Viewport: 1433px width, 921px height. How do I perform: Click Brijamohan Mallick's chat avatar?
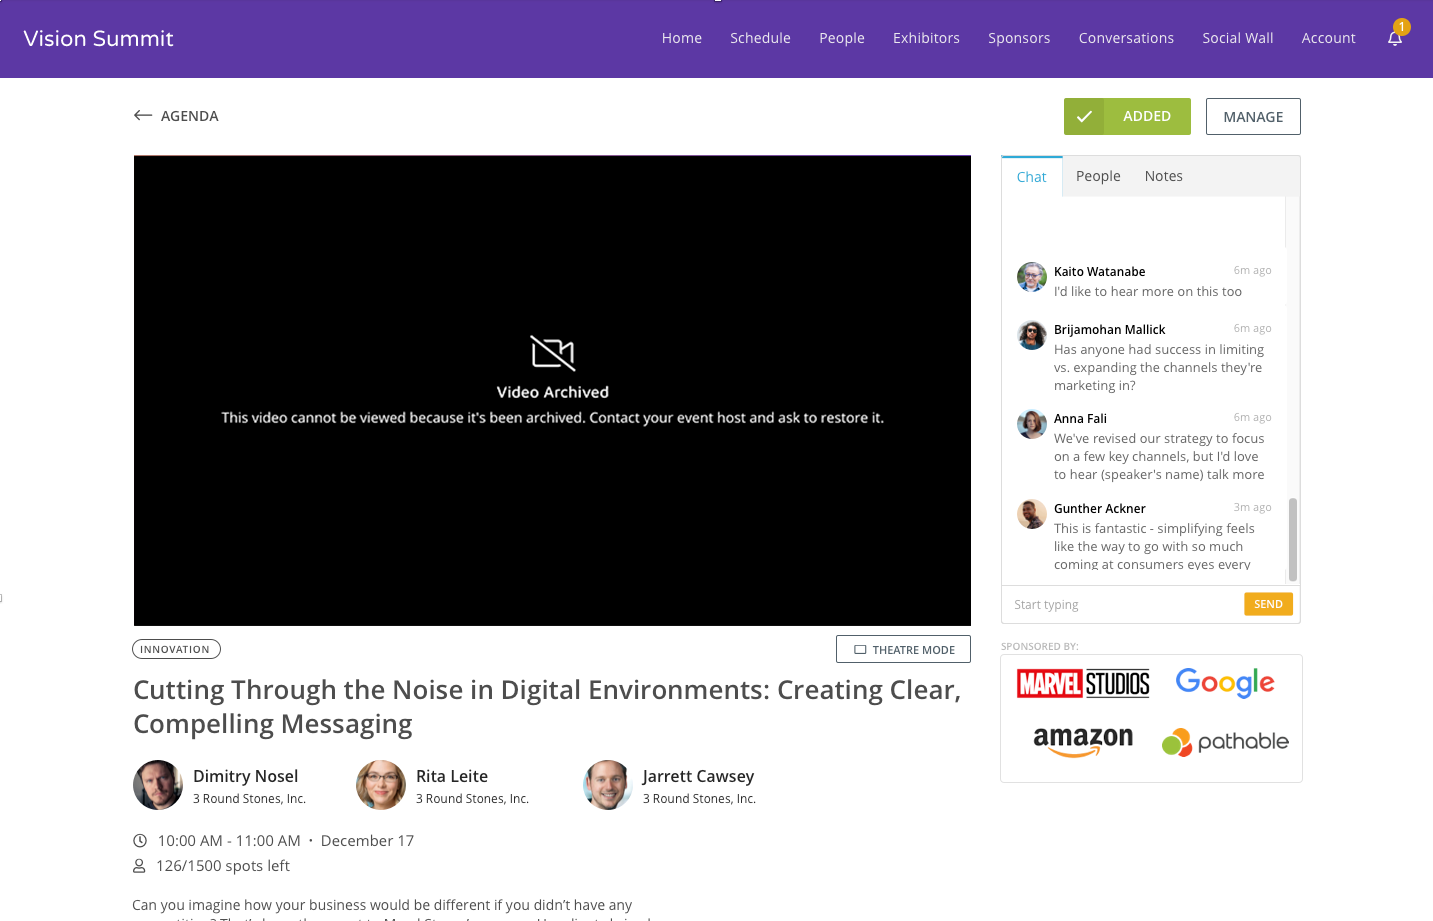1032,335
